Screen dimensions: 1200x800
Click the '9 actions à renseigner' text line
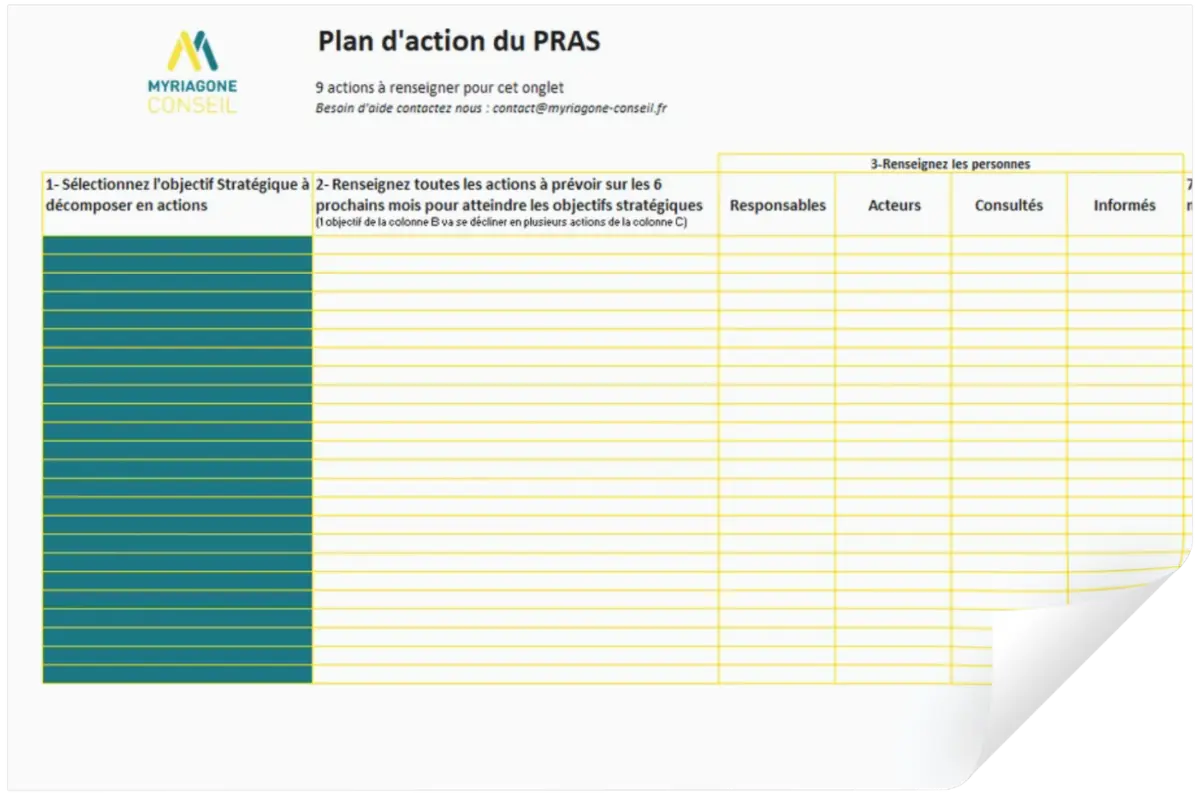point(440,88)
